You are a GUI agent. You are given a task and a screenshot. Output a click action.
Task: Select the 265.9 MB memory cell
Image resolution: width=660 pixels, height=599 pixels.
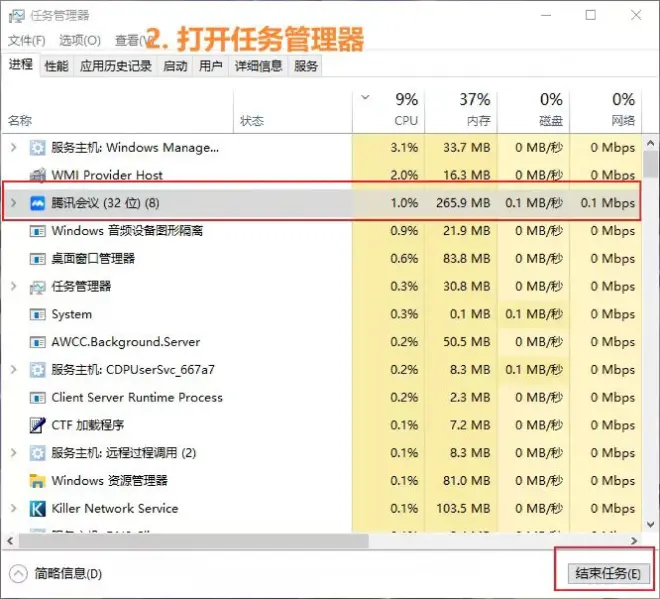coord(463,203)
